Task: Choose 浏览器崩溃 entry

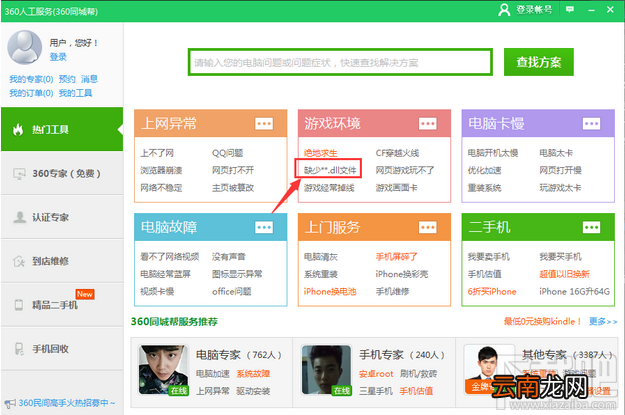Action: (161, 170)
